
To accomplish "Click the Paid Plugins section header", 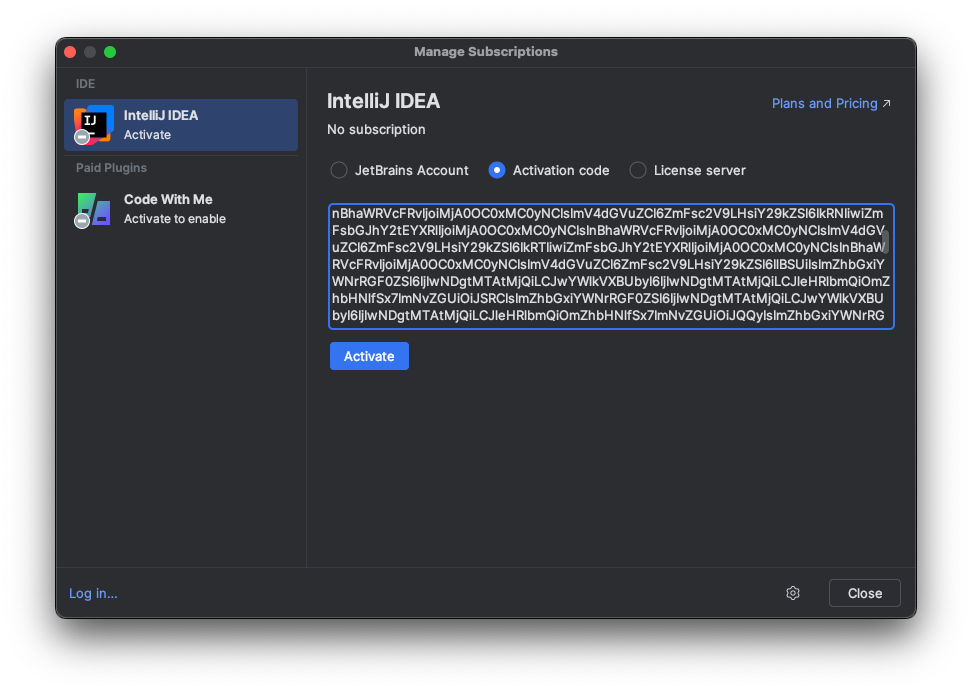I will click(x=110, y=168).
